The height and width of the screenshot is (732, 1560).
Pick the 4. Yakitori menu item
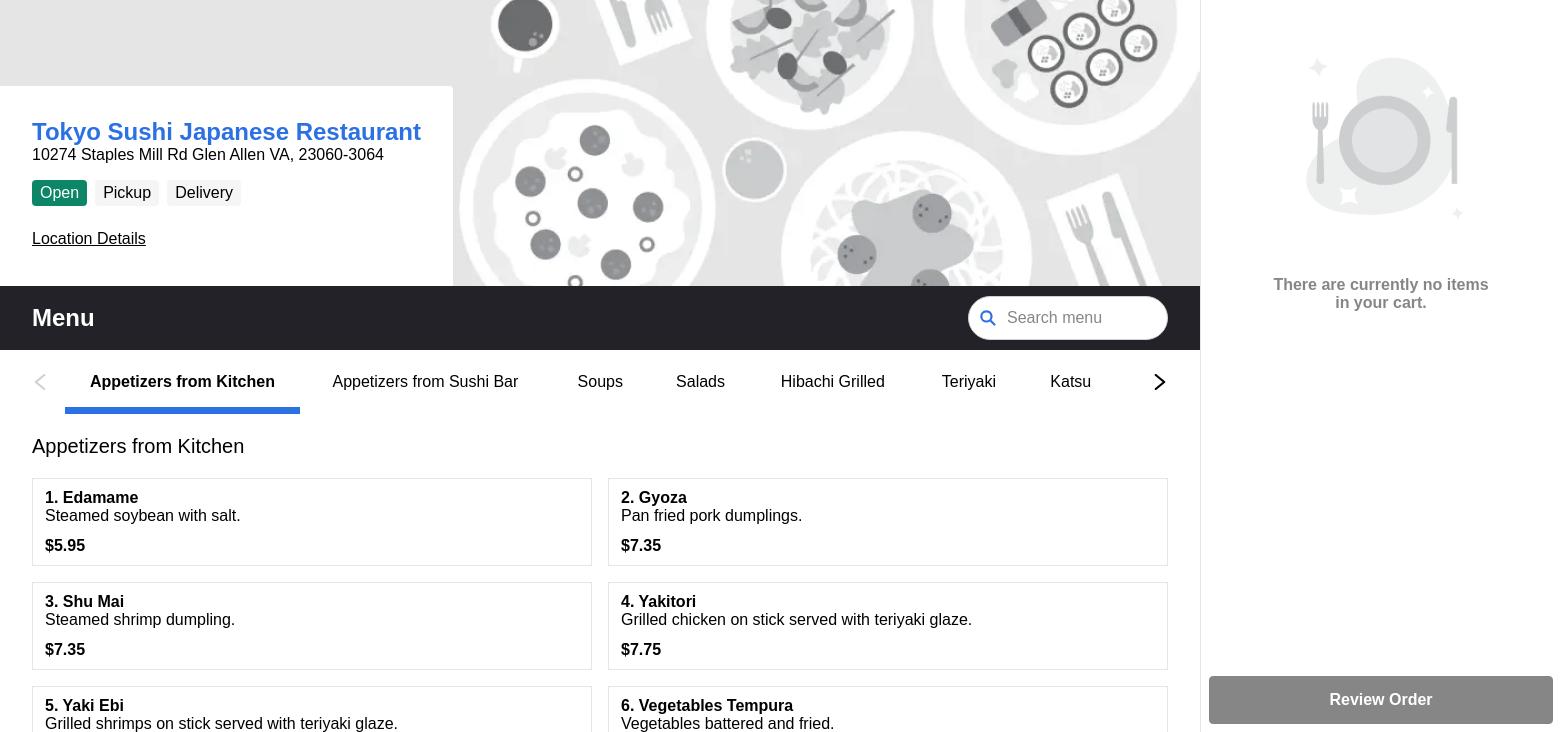(888, 626)
